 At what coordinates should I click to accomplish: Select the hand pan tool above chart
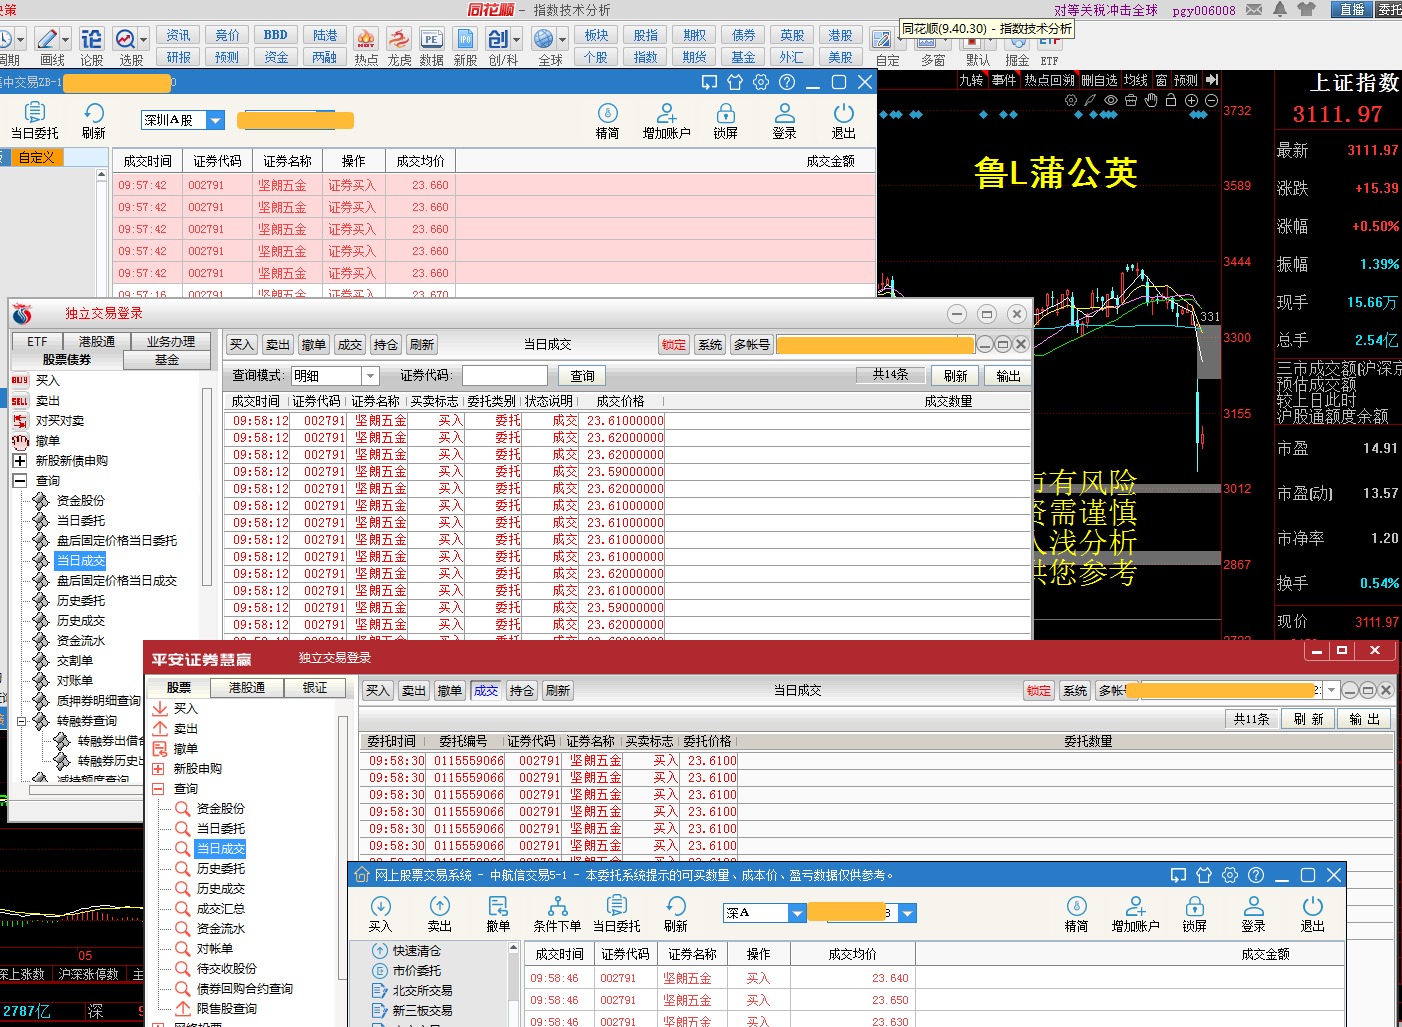pos(1151,100)
